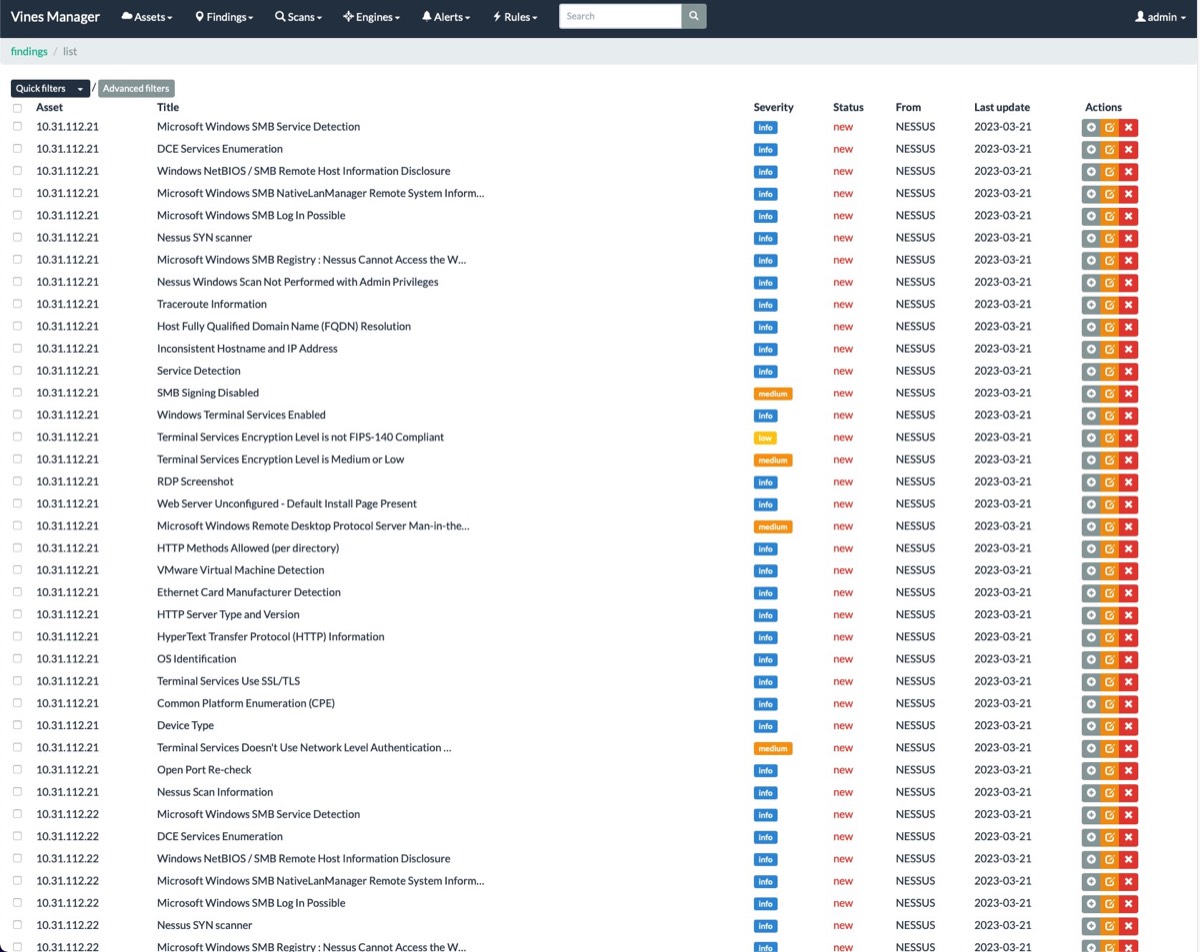Open the Quick filters dropdown
The width and height of the screenshot is (1200, 952).
click(x=50, y=88)
